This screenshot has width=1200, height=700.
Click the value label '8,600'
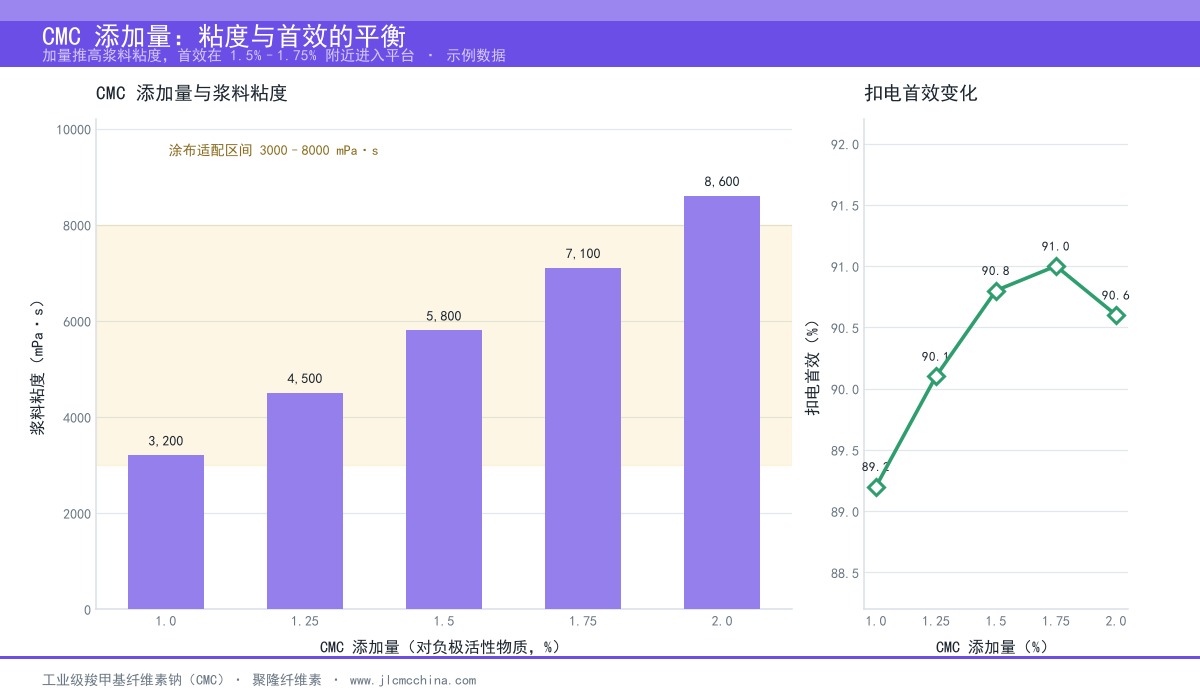coord(722,182)
